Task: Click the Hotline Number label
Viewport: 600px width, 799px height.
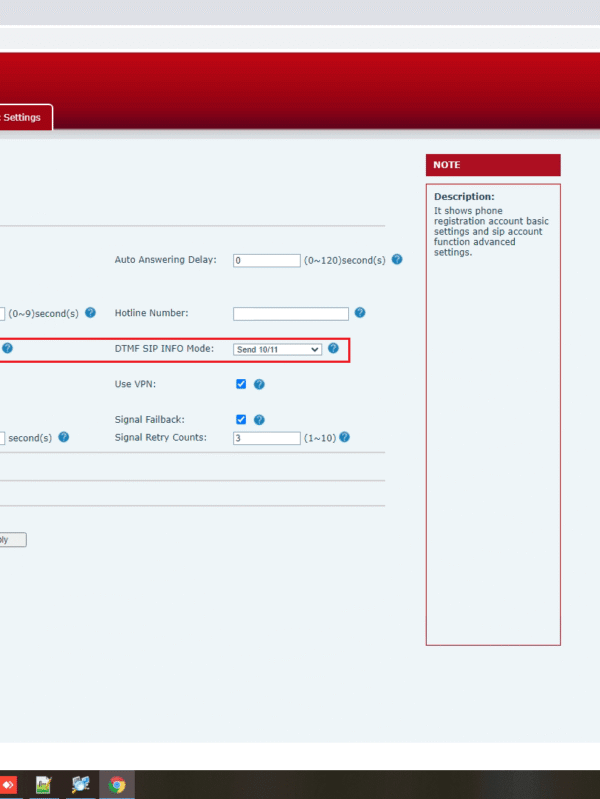Action: pos(151,313)
